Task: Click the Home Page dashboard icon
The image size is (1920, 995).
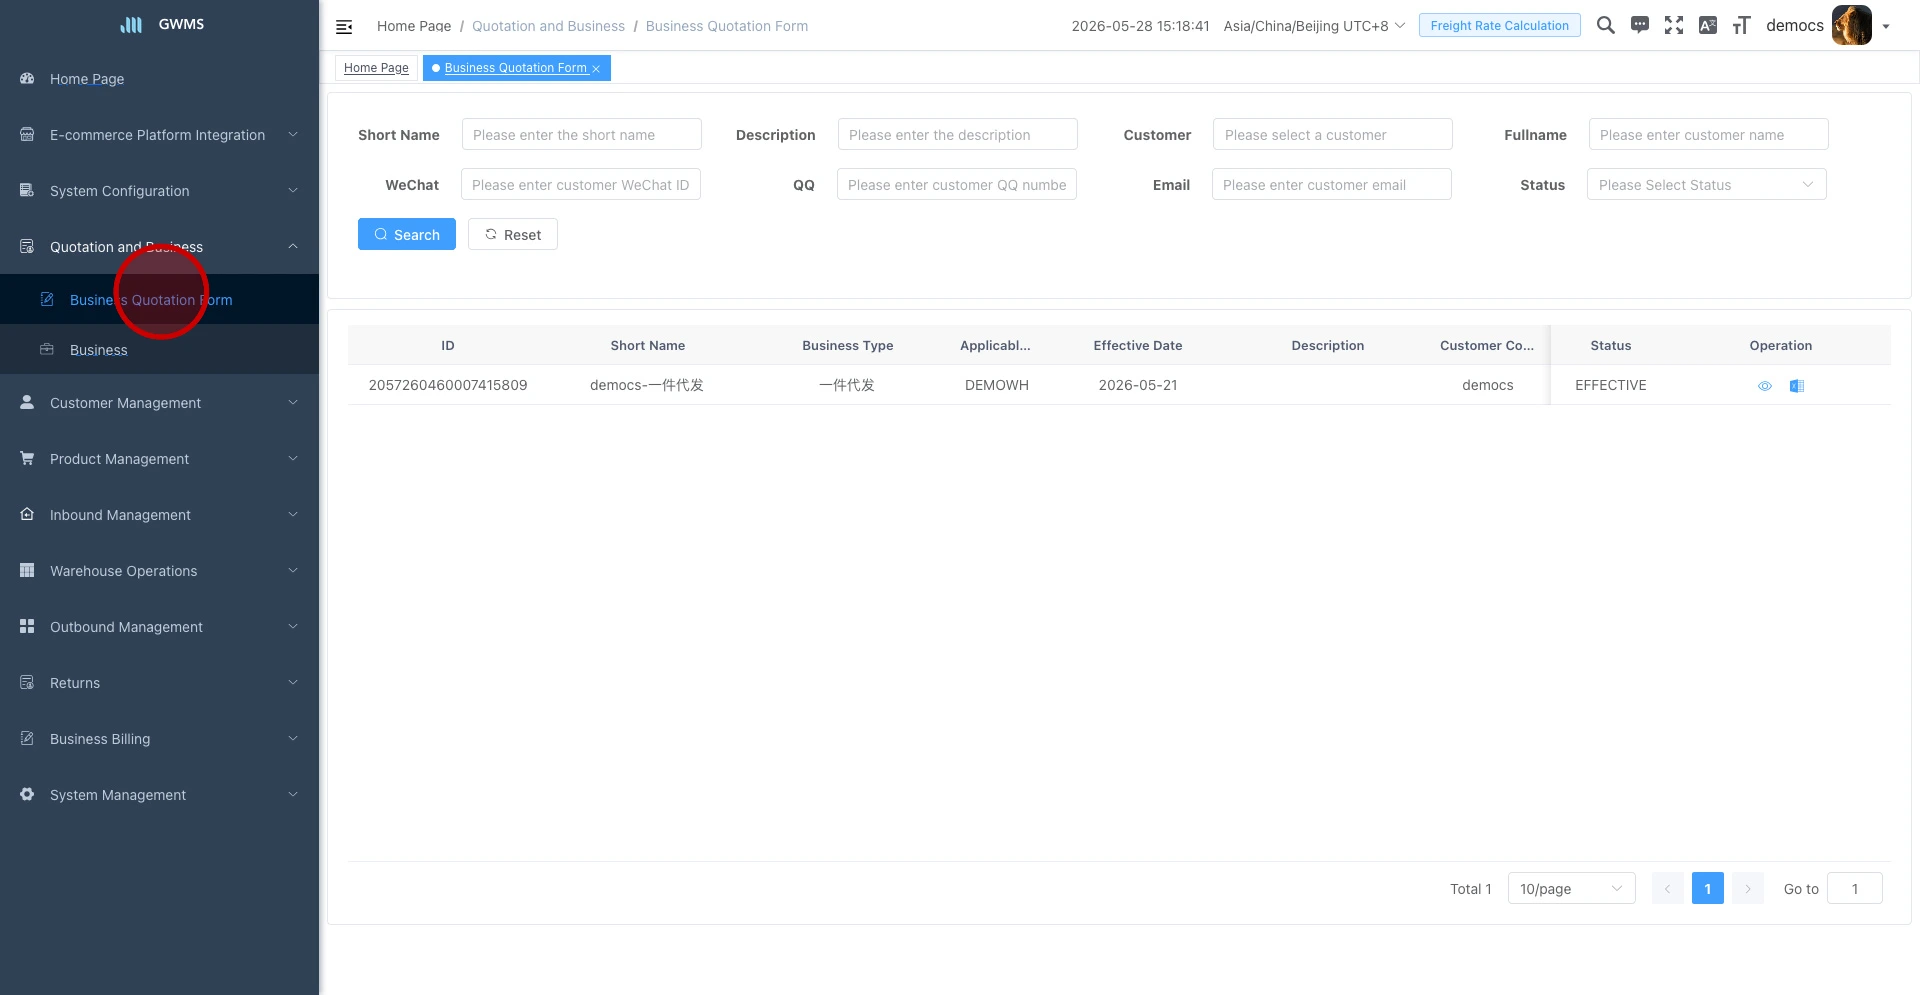Action: pos(27,78)
